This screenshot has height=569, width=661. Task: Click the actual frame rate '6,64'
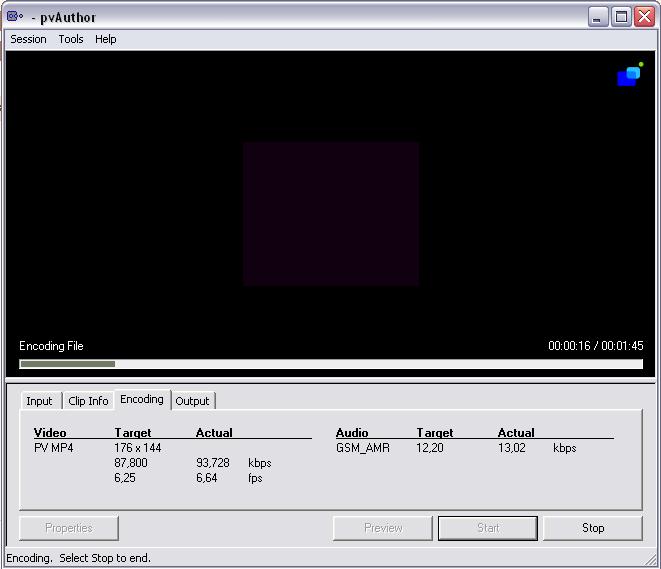point(207,478)
